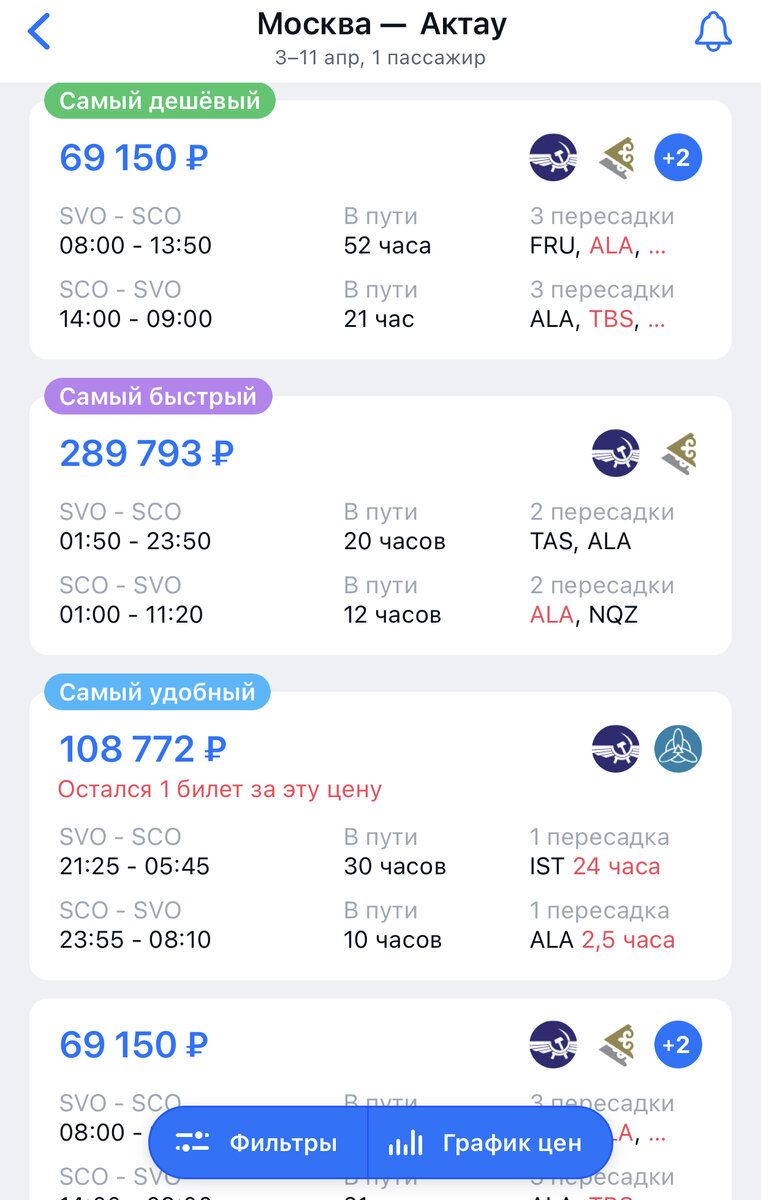Open the 108 772 ₽ ticket offer

click(380, 836)
